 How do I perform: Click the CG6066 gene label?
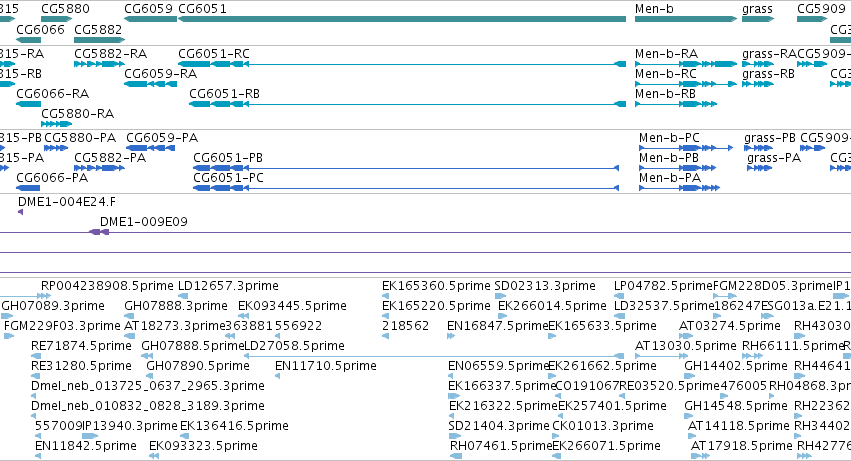[40, 29]
